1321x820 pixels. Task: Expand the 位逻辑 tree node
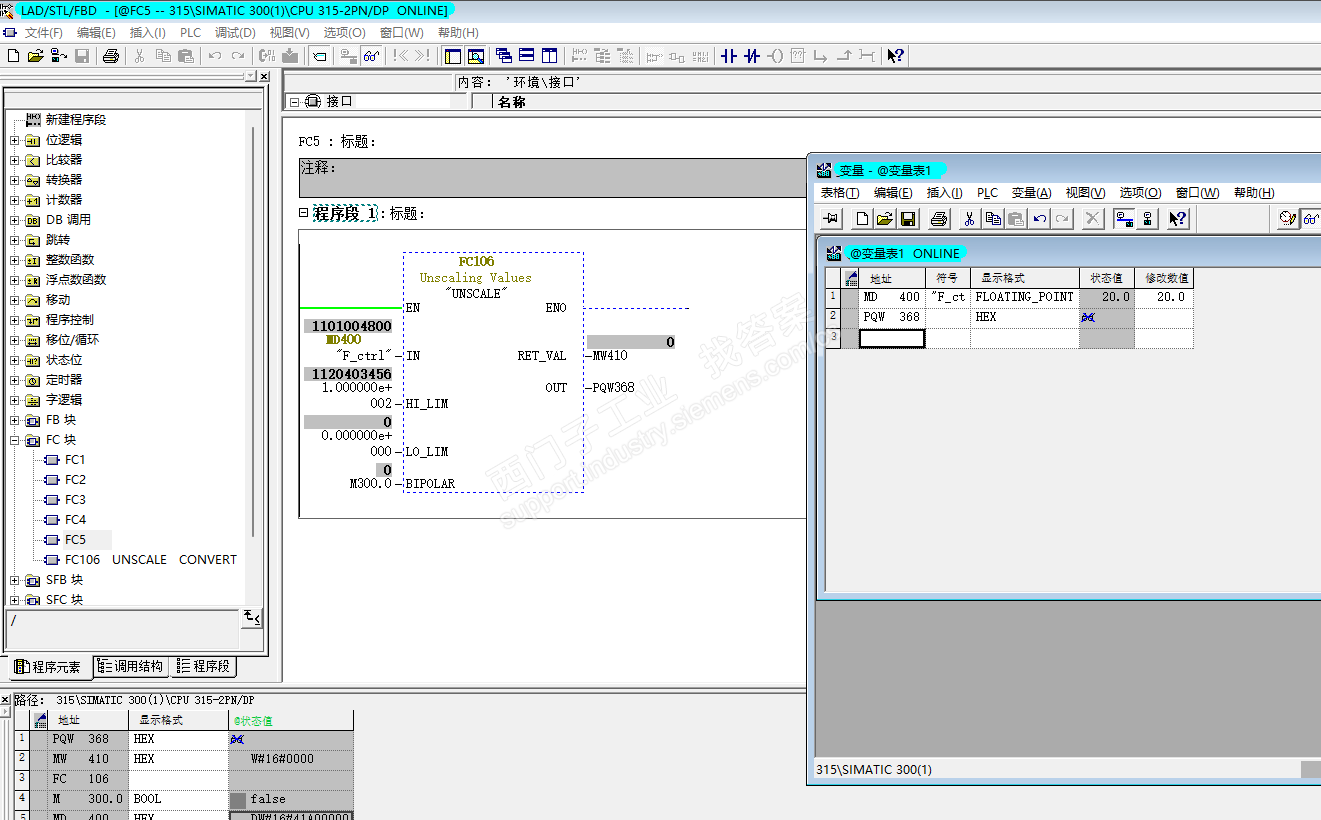[15, 140]
